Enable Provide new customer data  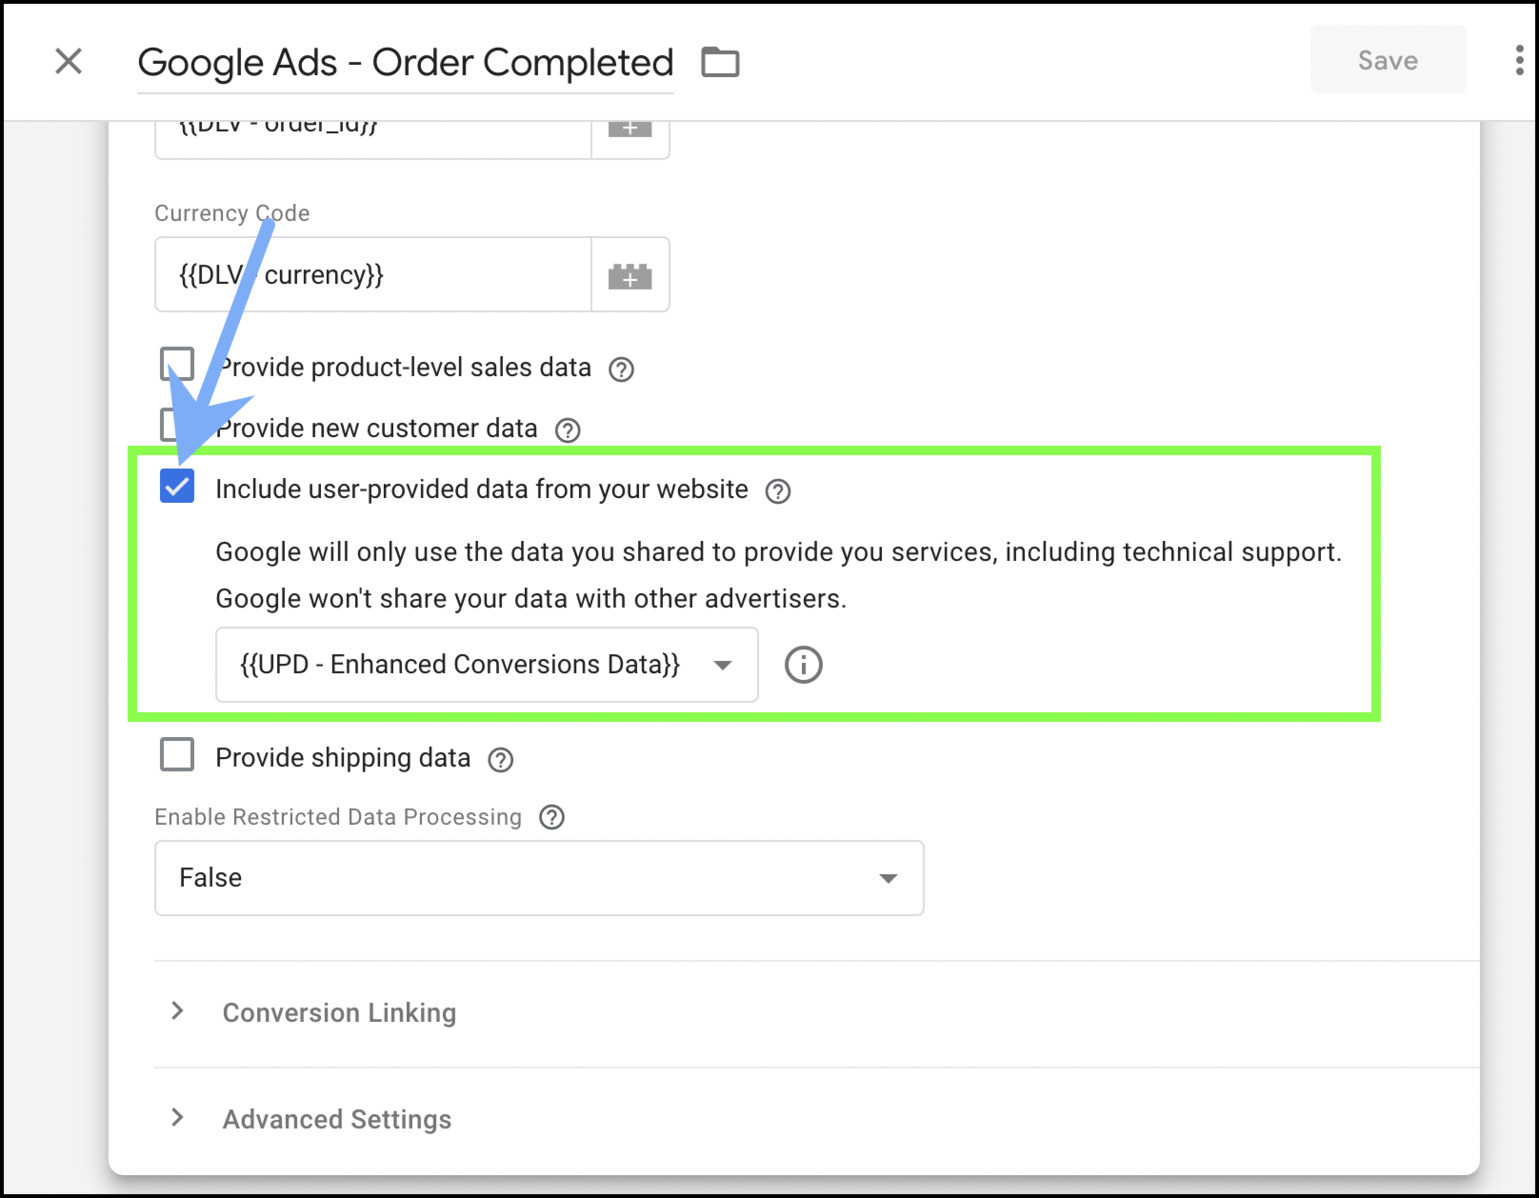(177, 425)
